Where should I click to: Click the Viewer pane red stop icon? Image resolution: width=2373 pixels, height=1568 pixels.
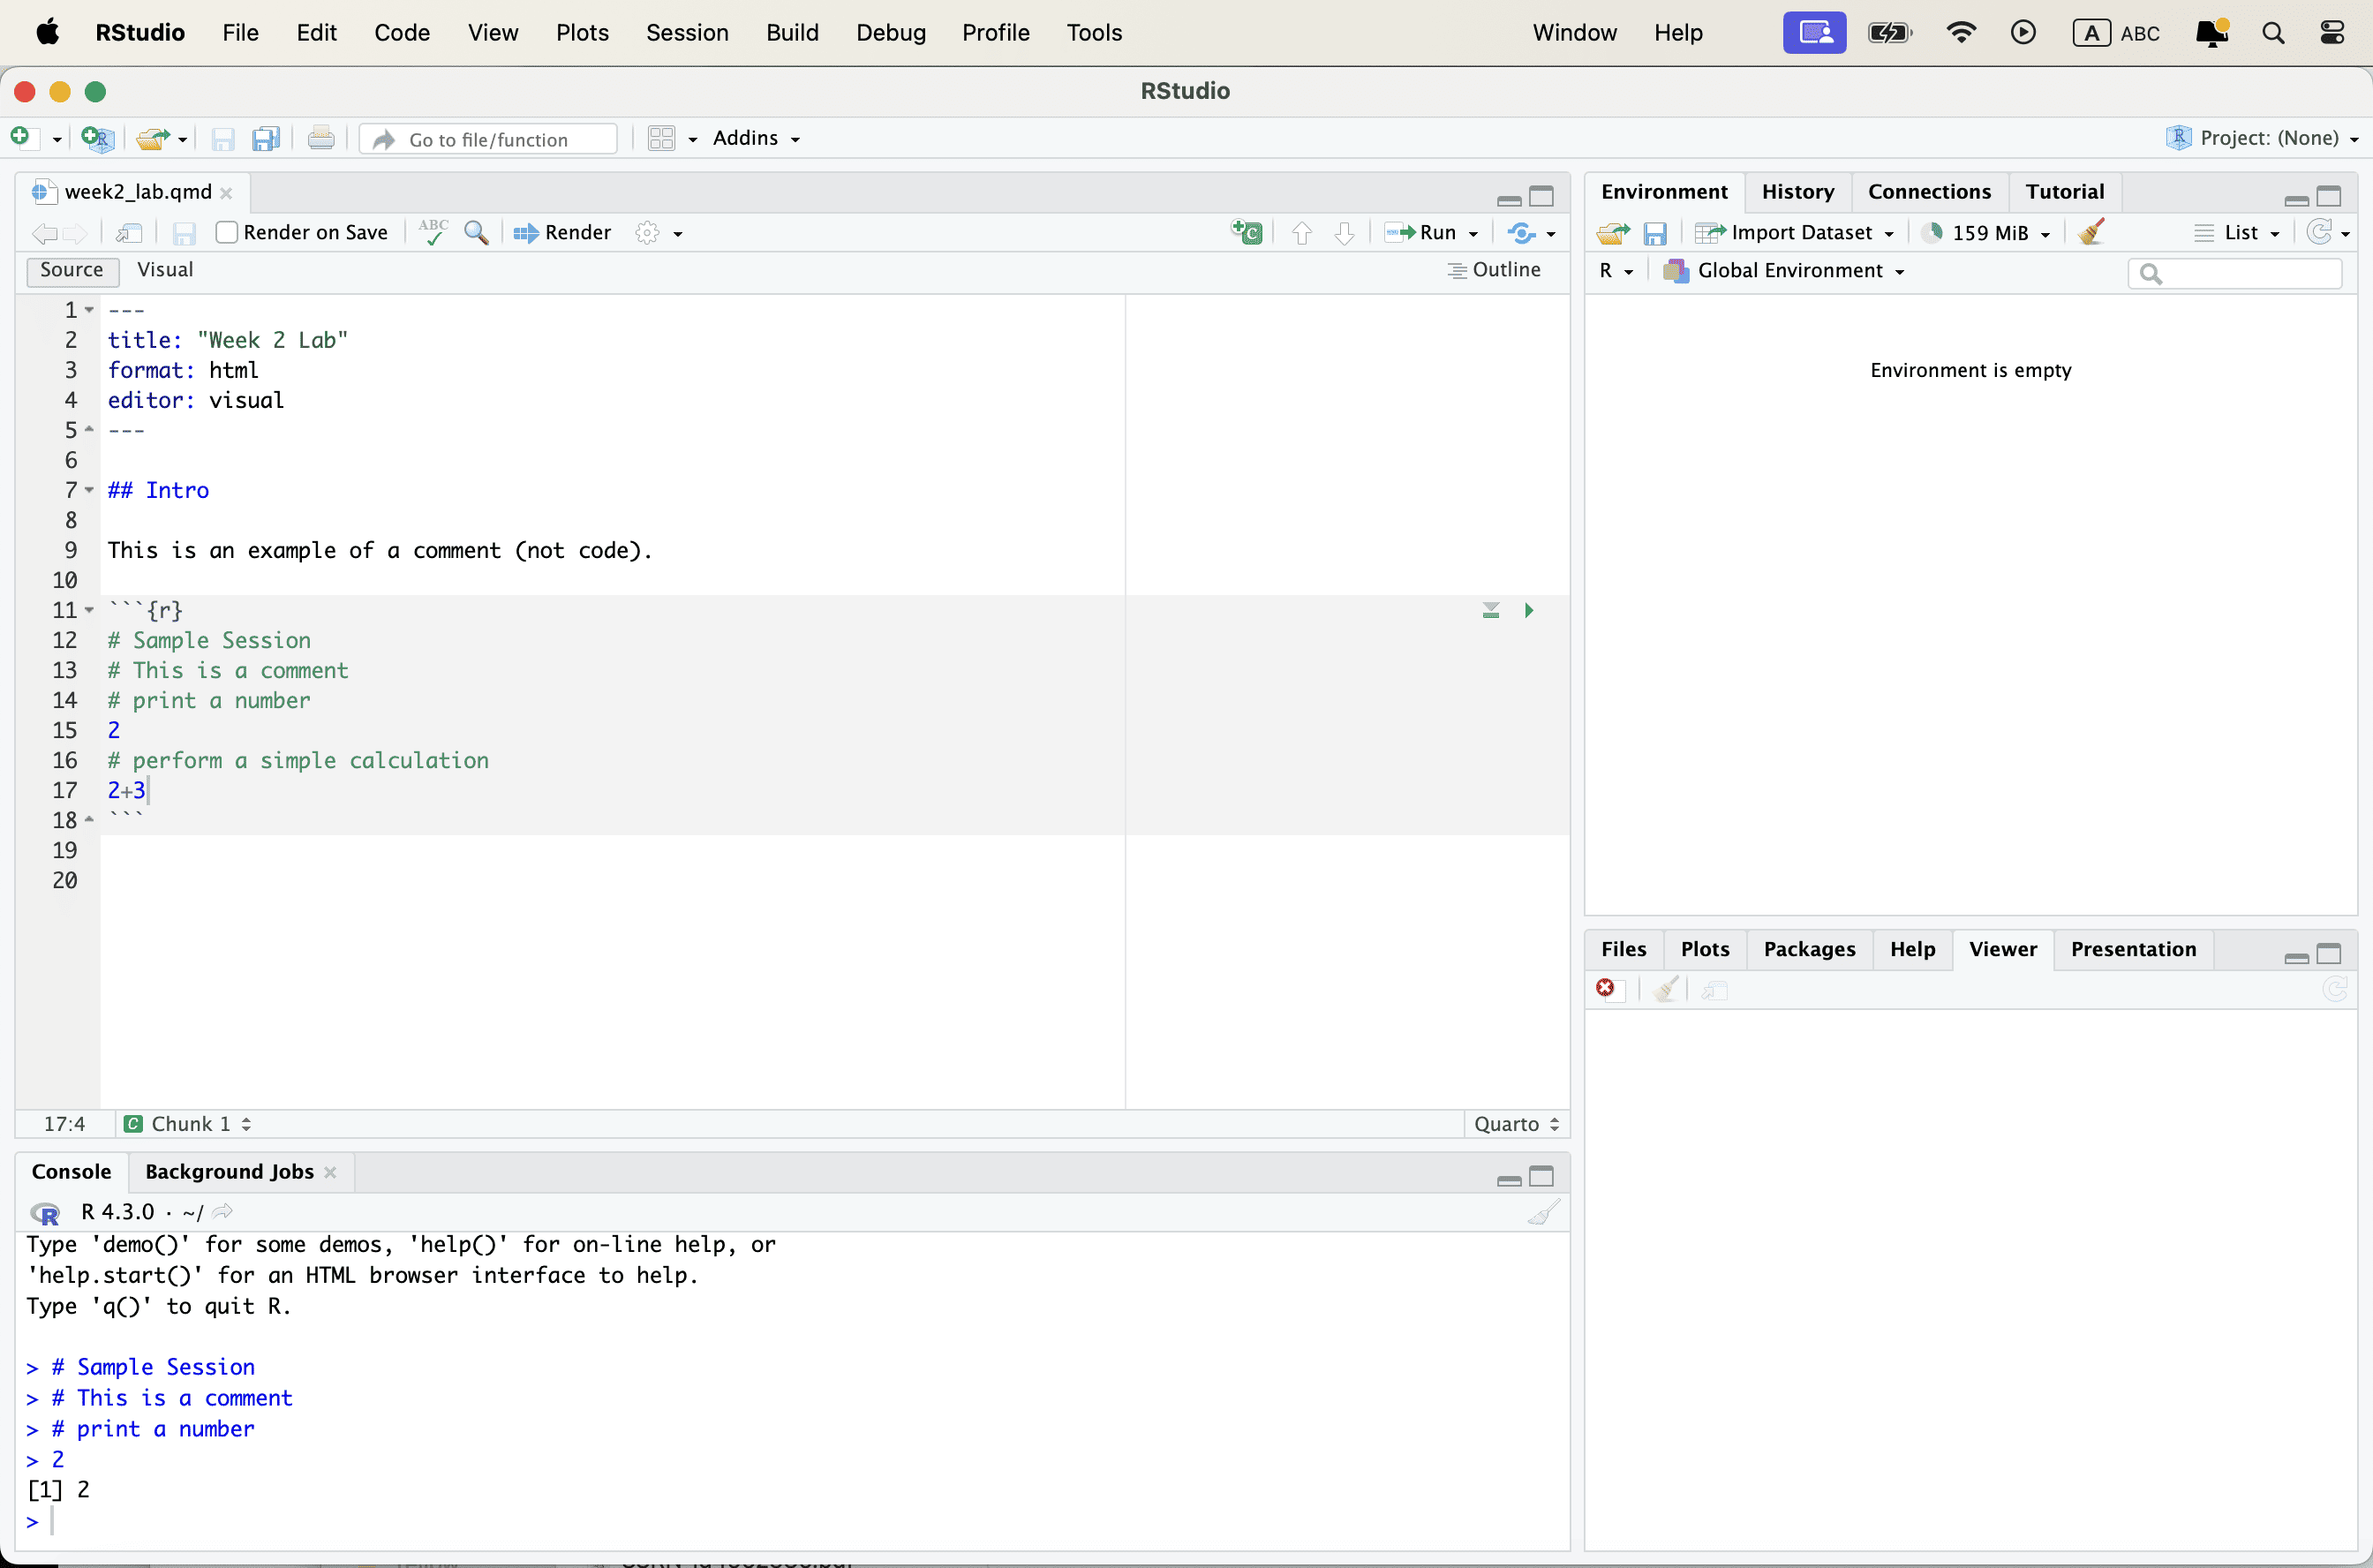tap(1605, 988)
